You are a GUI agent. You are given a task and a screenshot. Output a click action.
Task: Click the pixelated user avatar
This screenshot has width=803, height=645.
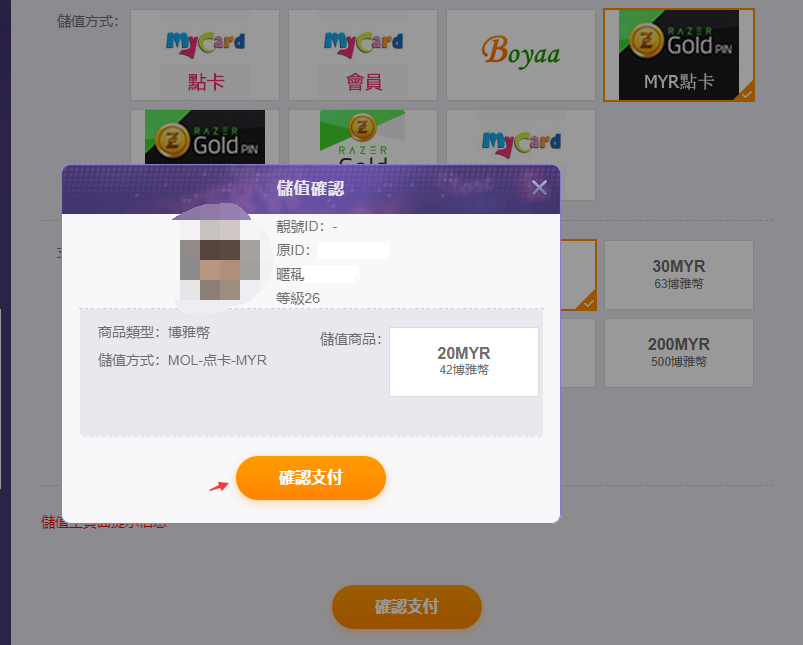pyautogui.click(x=220, y=259)
